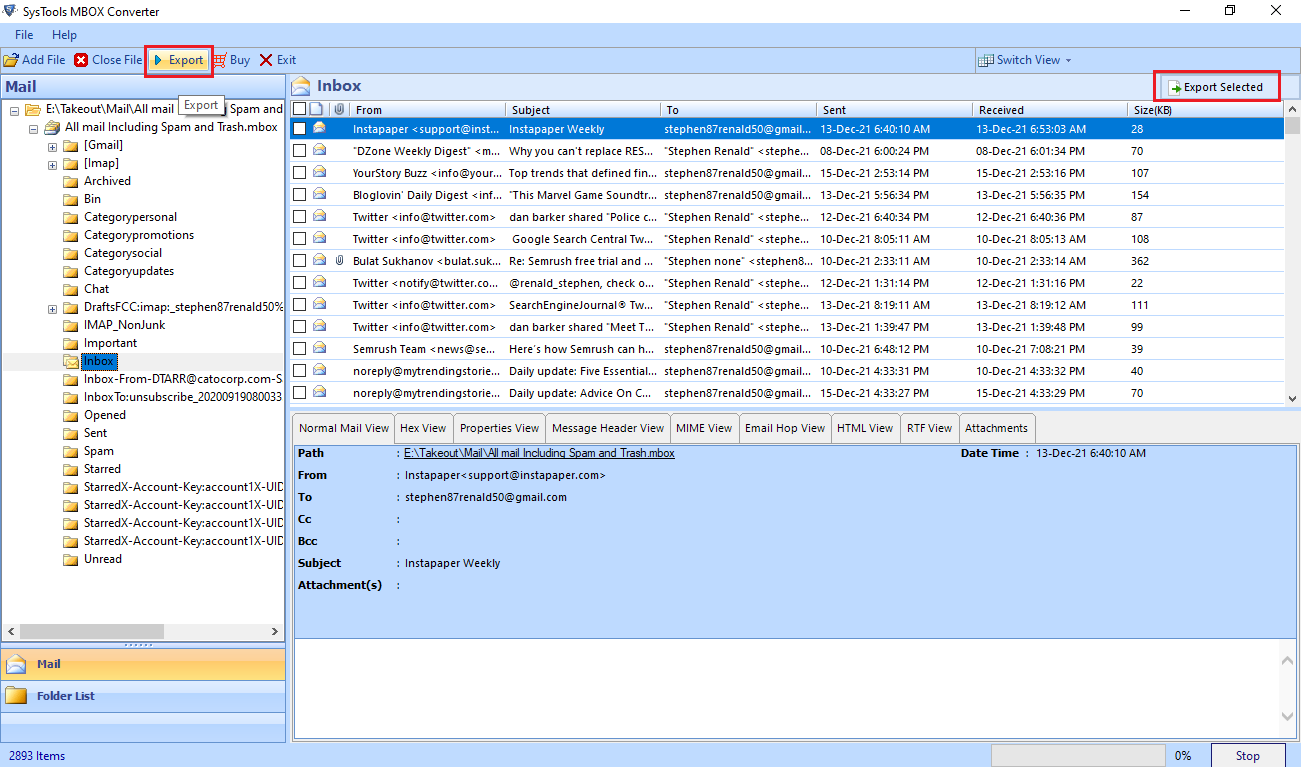Click the envelope icon of YourStory Buzz email

[x=319, y=173]
